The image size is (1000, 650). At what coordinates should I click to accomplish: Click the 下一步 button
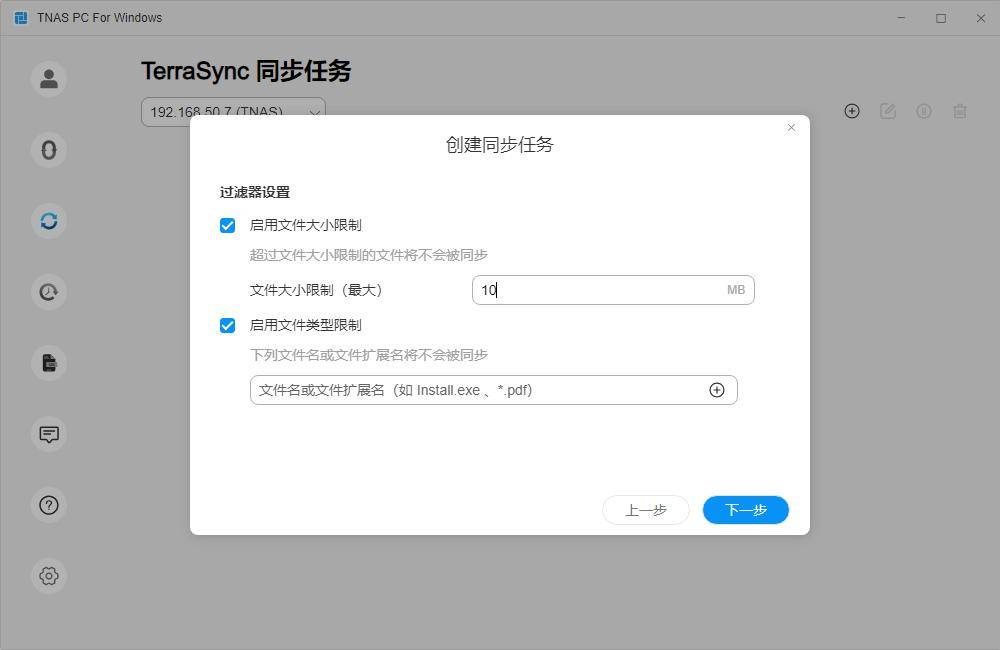746,510
